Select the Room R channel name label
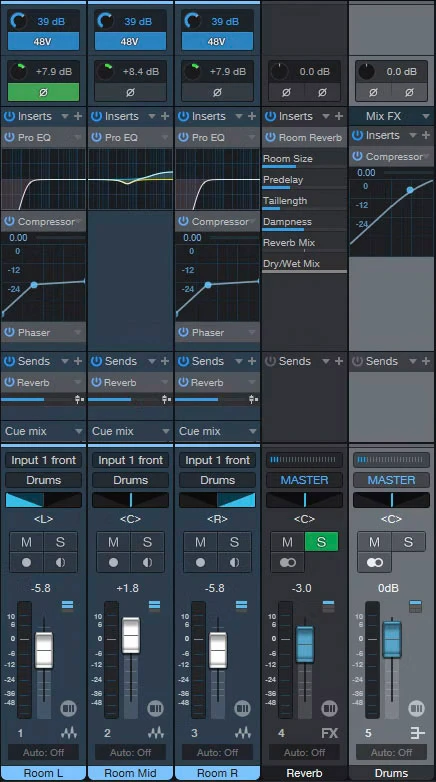The width and height of the screenshot is (436, 782). tap(217, 773)
